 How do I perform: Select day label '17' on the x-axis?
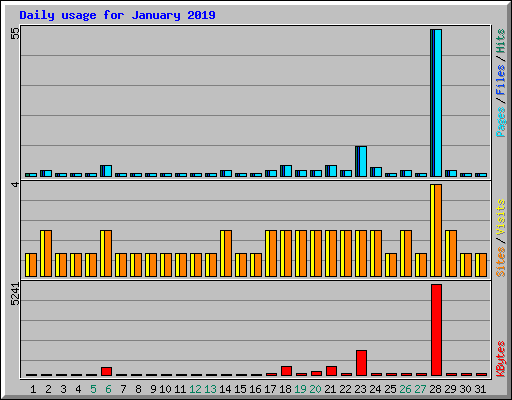pyautogui.click(x=270, y=389)
